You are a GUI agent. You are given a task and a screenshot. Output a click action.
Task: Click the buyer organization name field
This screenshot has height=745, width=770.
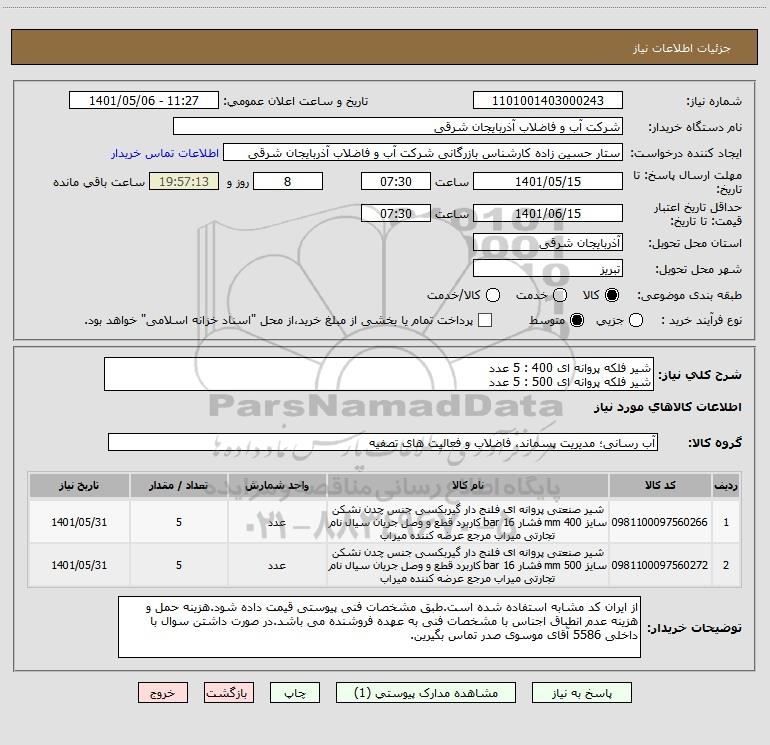[398, 127]
